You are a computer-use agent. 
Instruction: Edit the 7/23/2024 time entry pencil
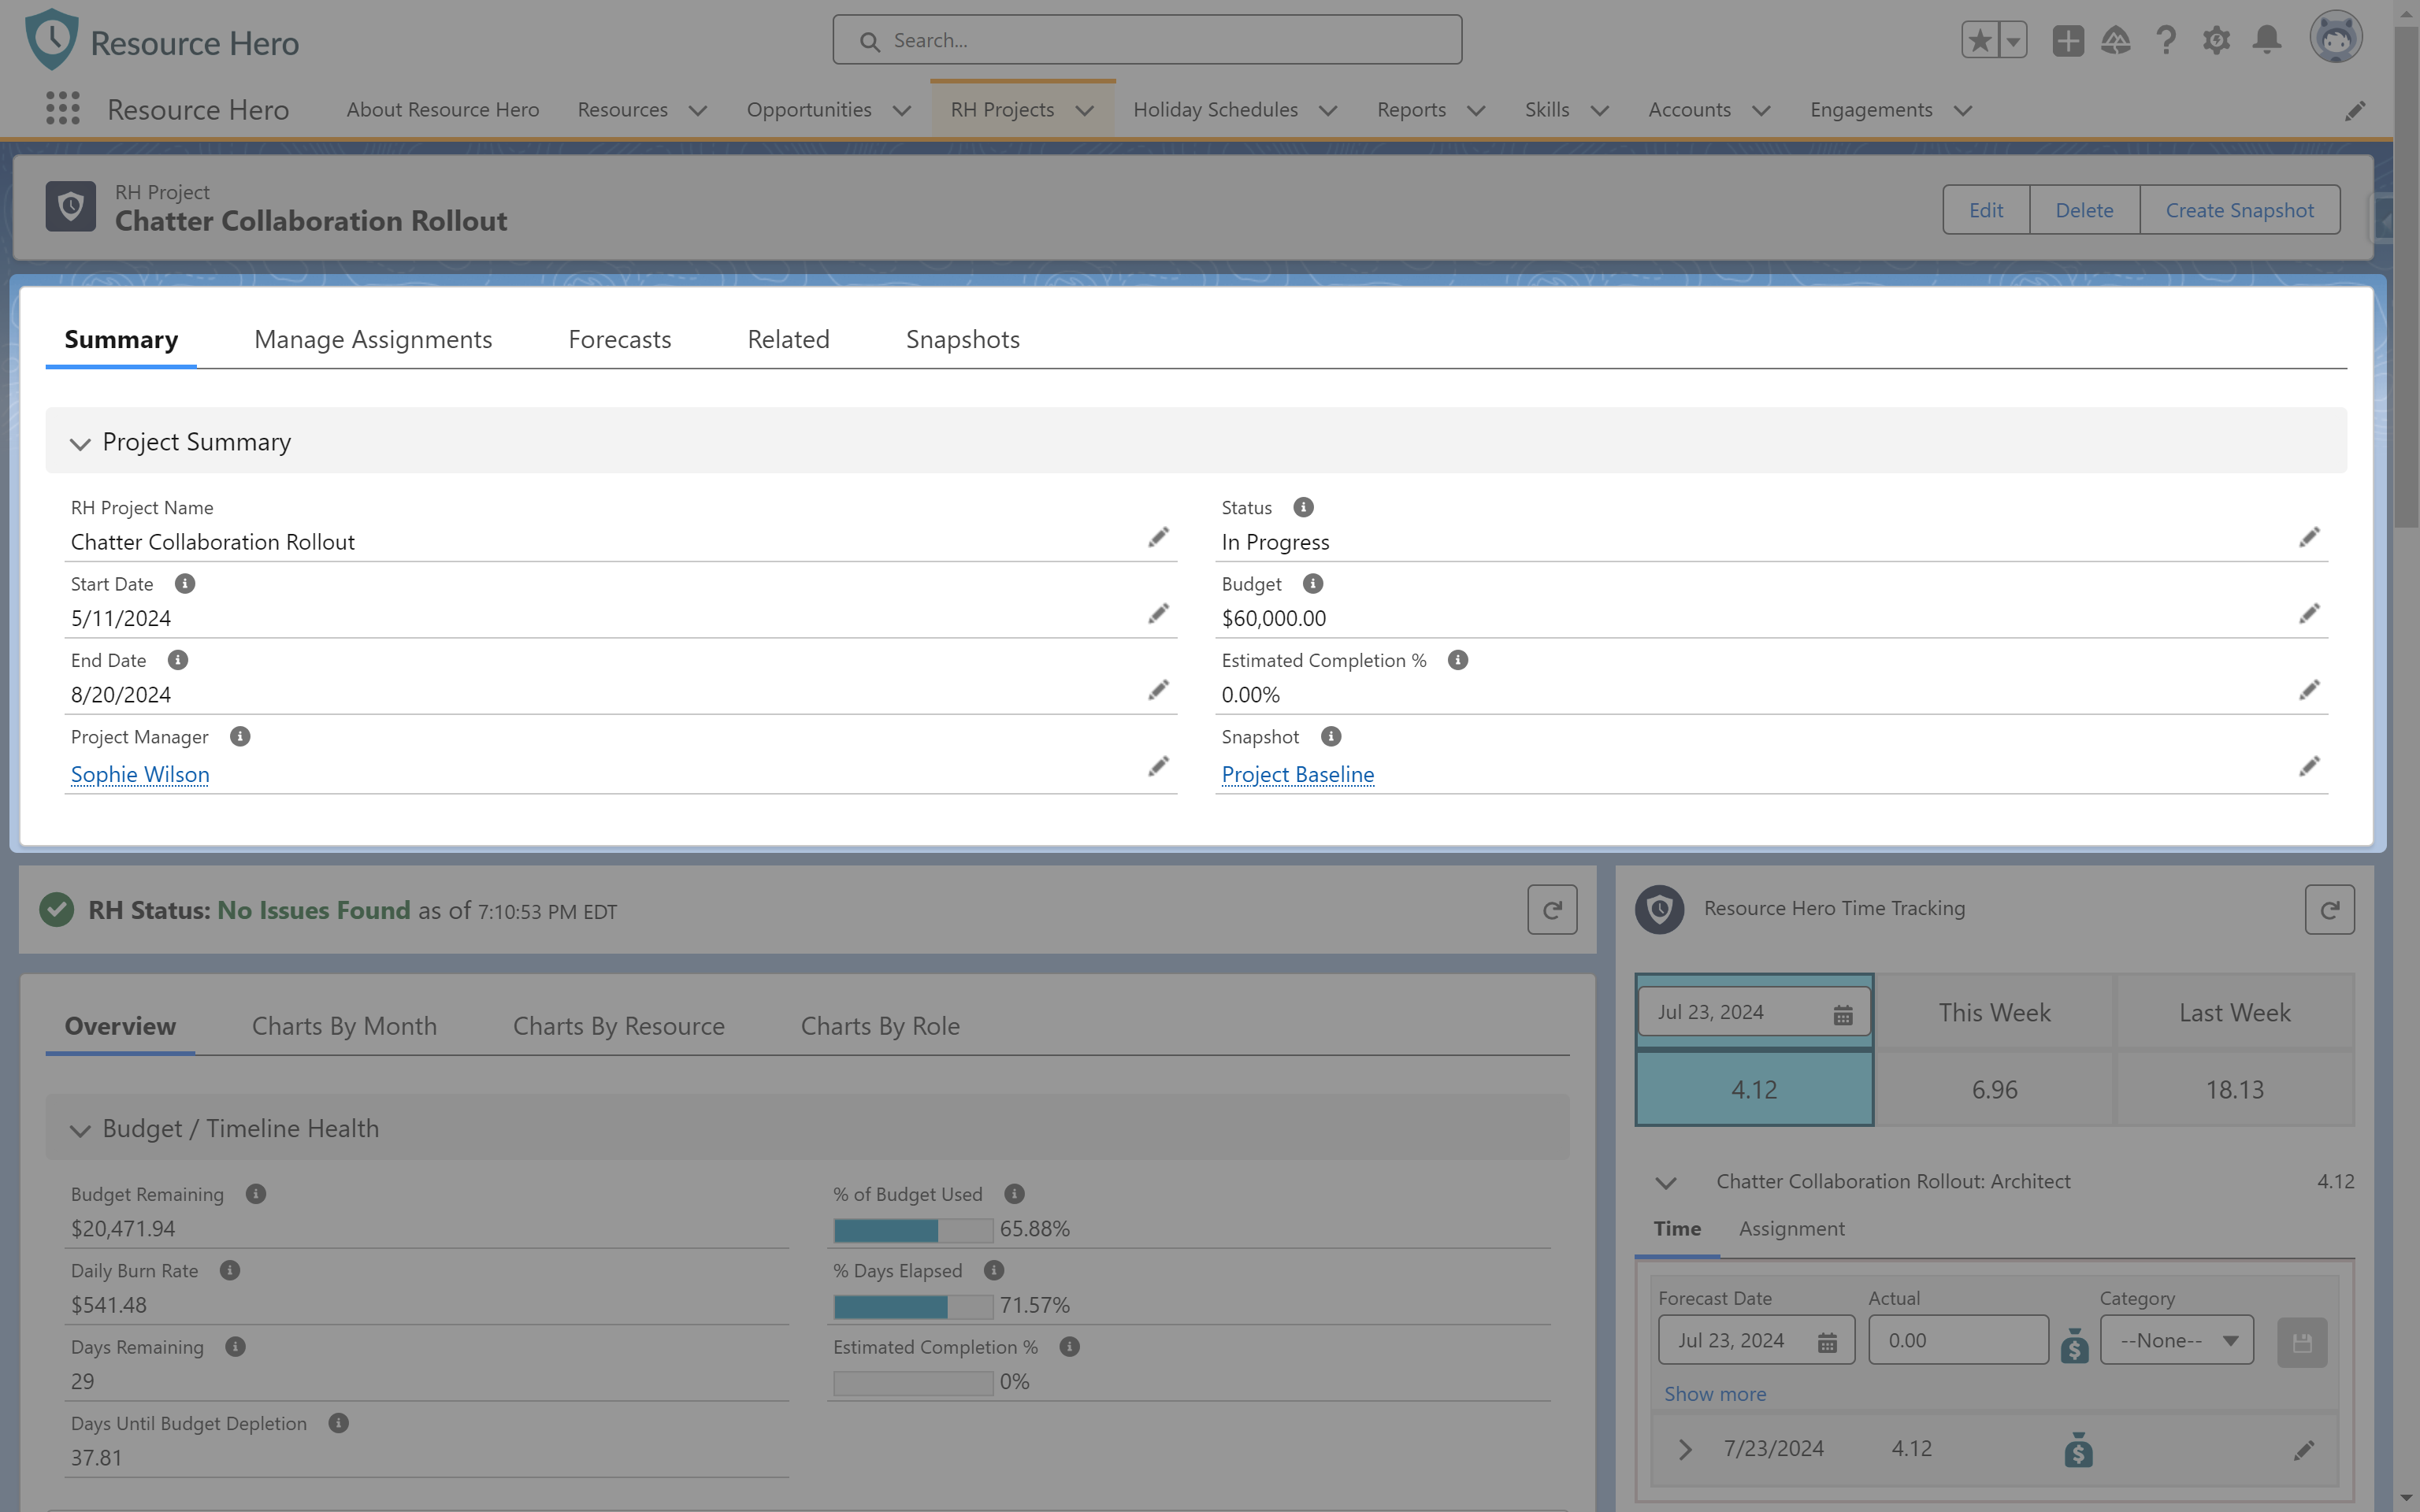[x=2303, y=1451]
